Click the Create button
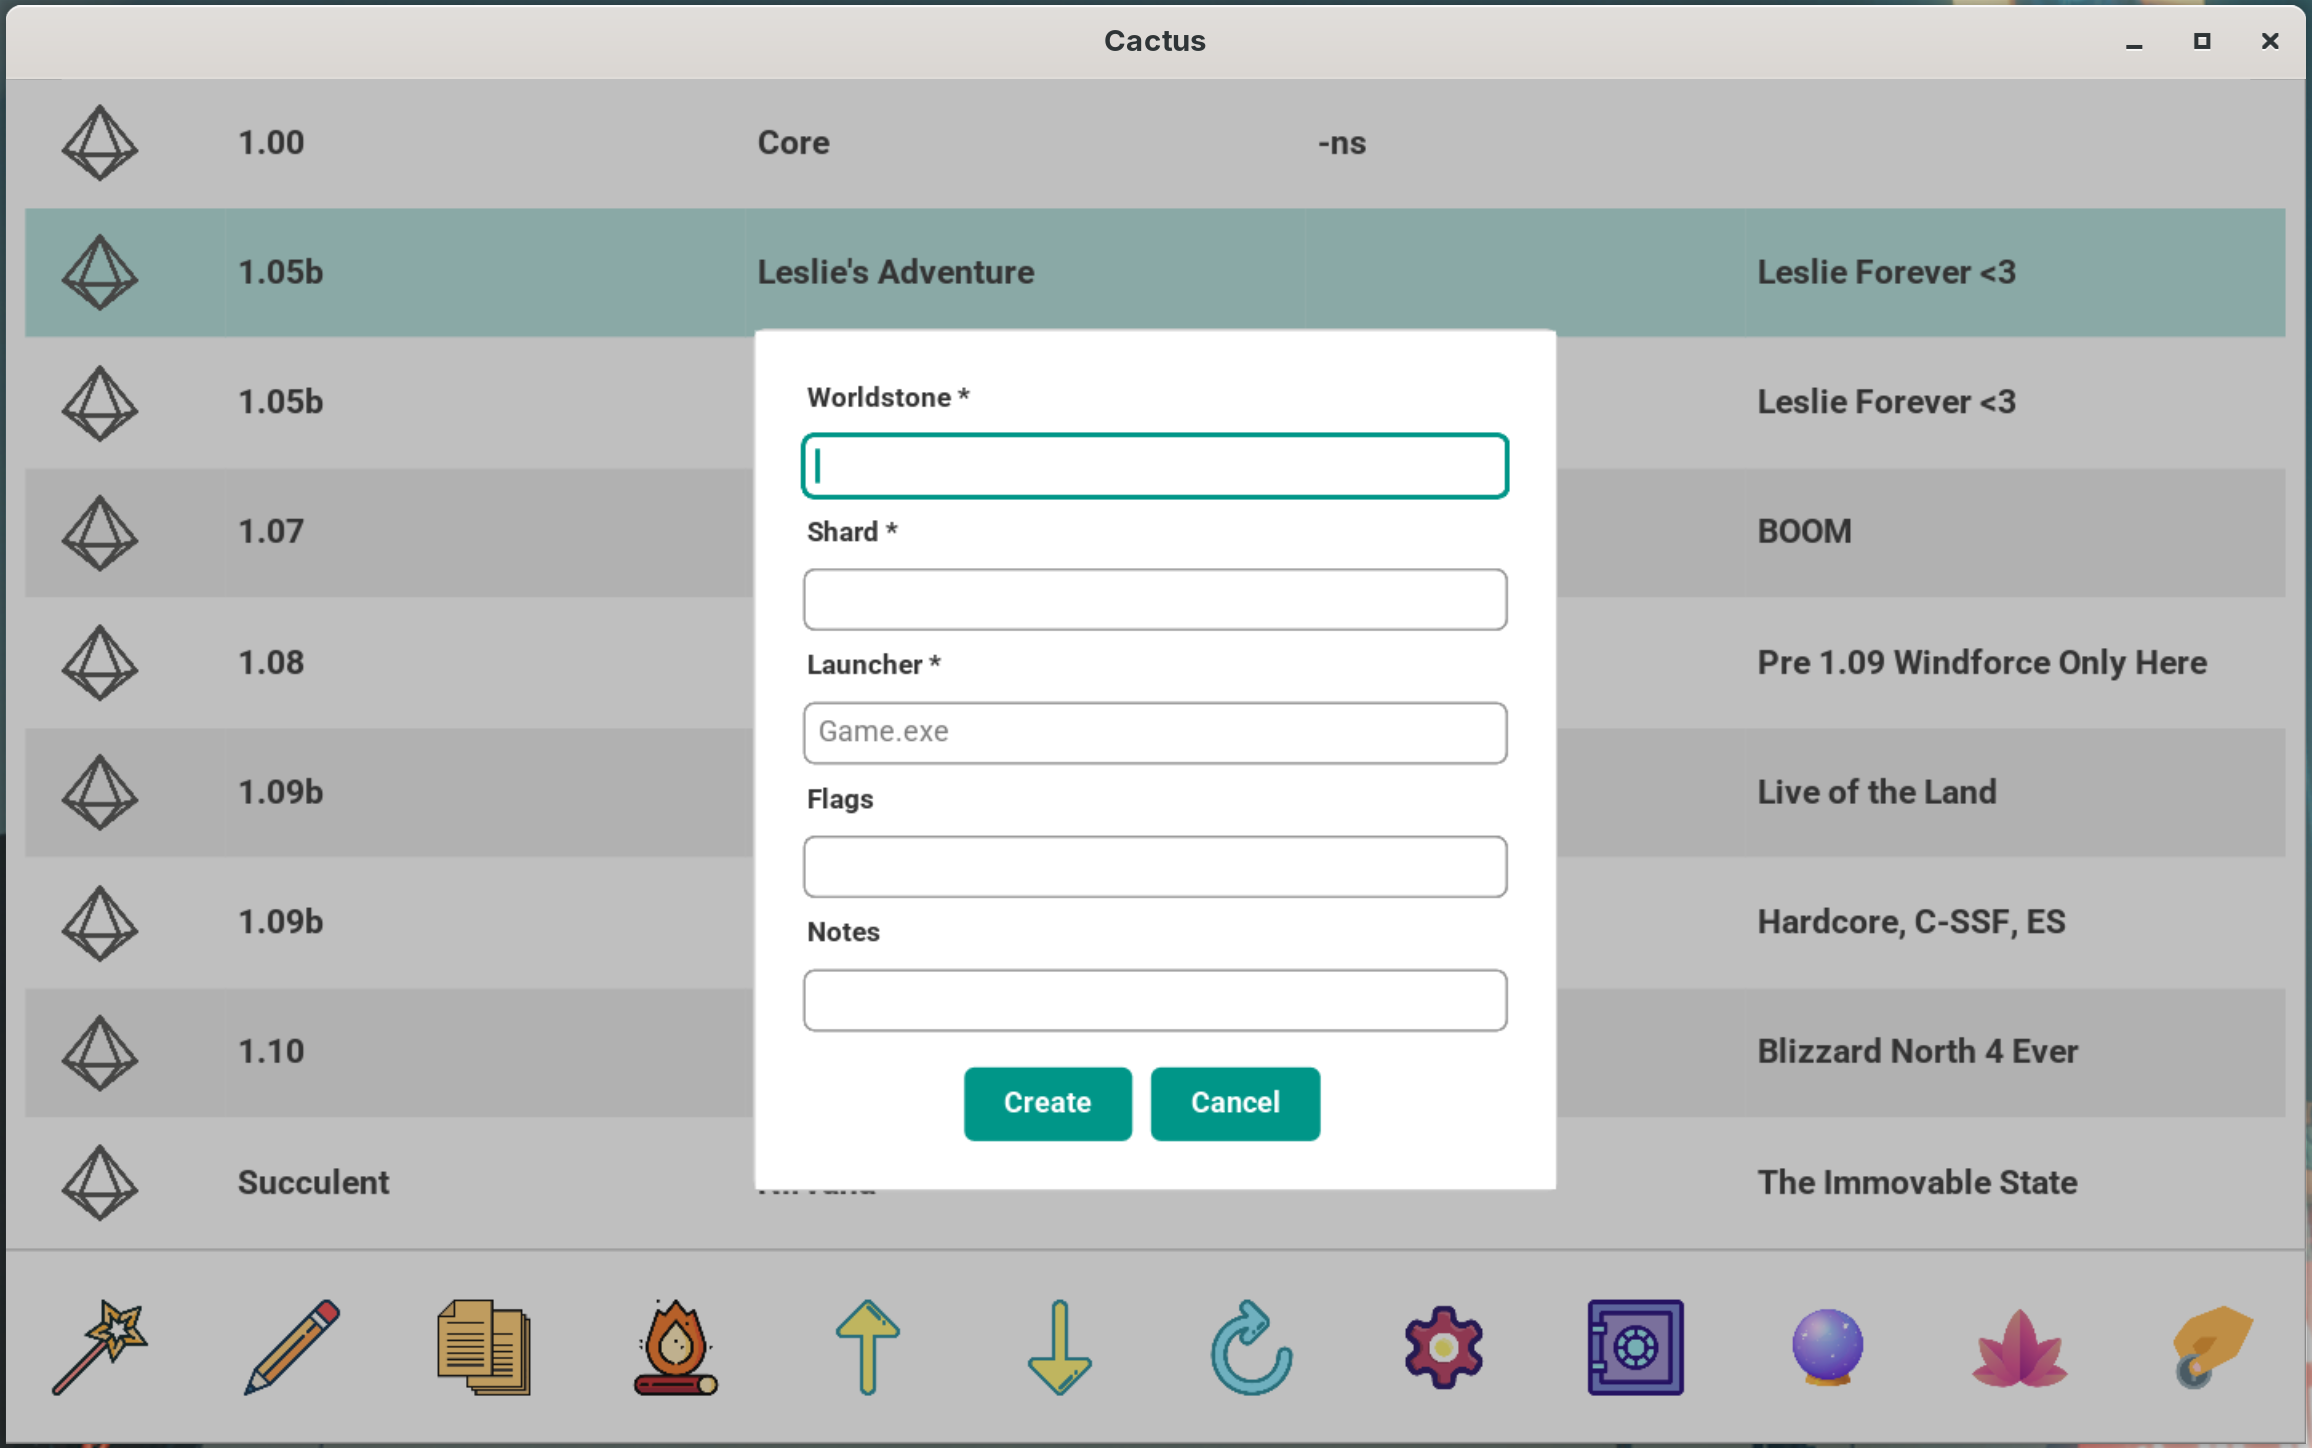2312x1448 pixels. coord(1047,1103)
